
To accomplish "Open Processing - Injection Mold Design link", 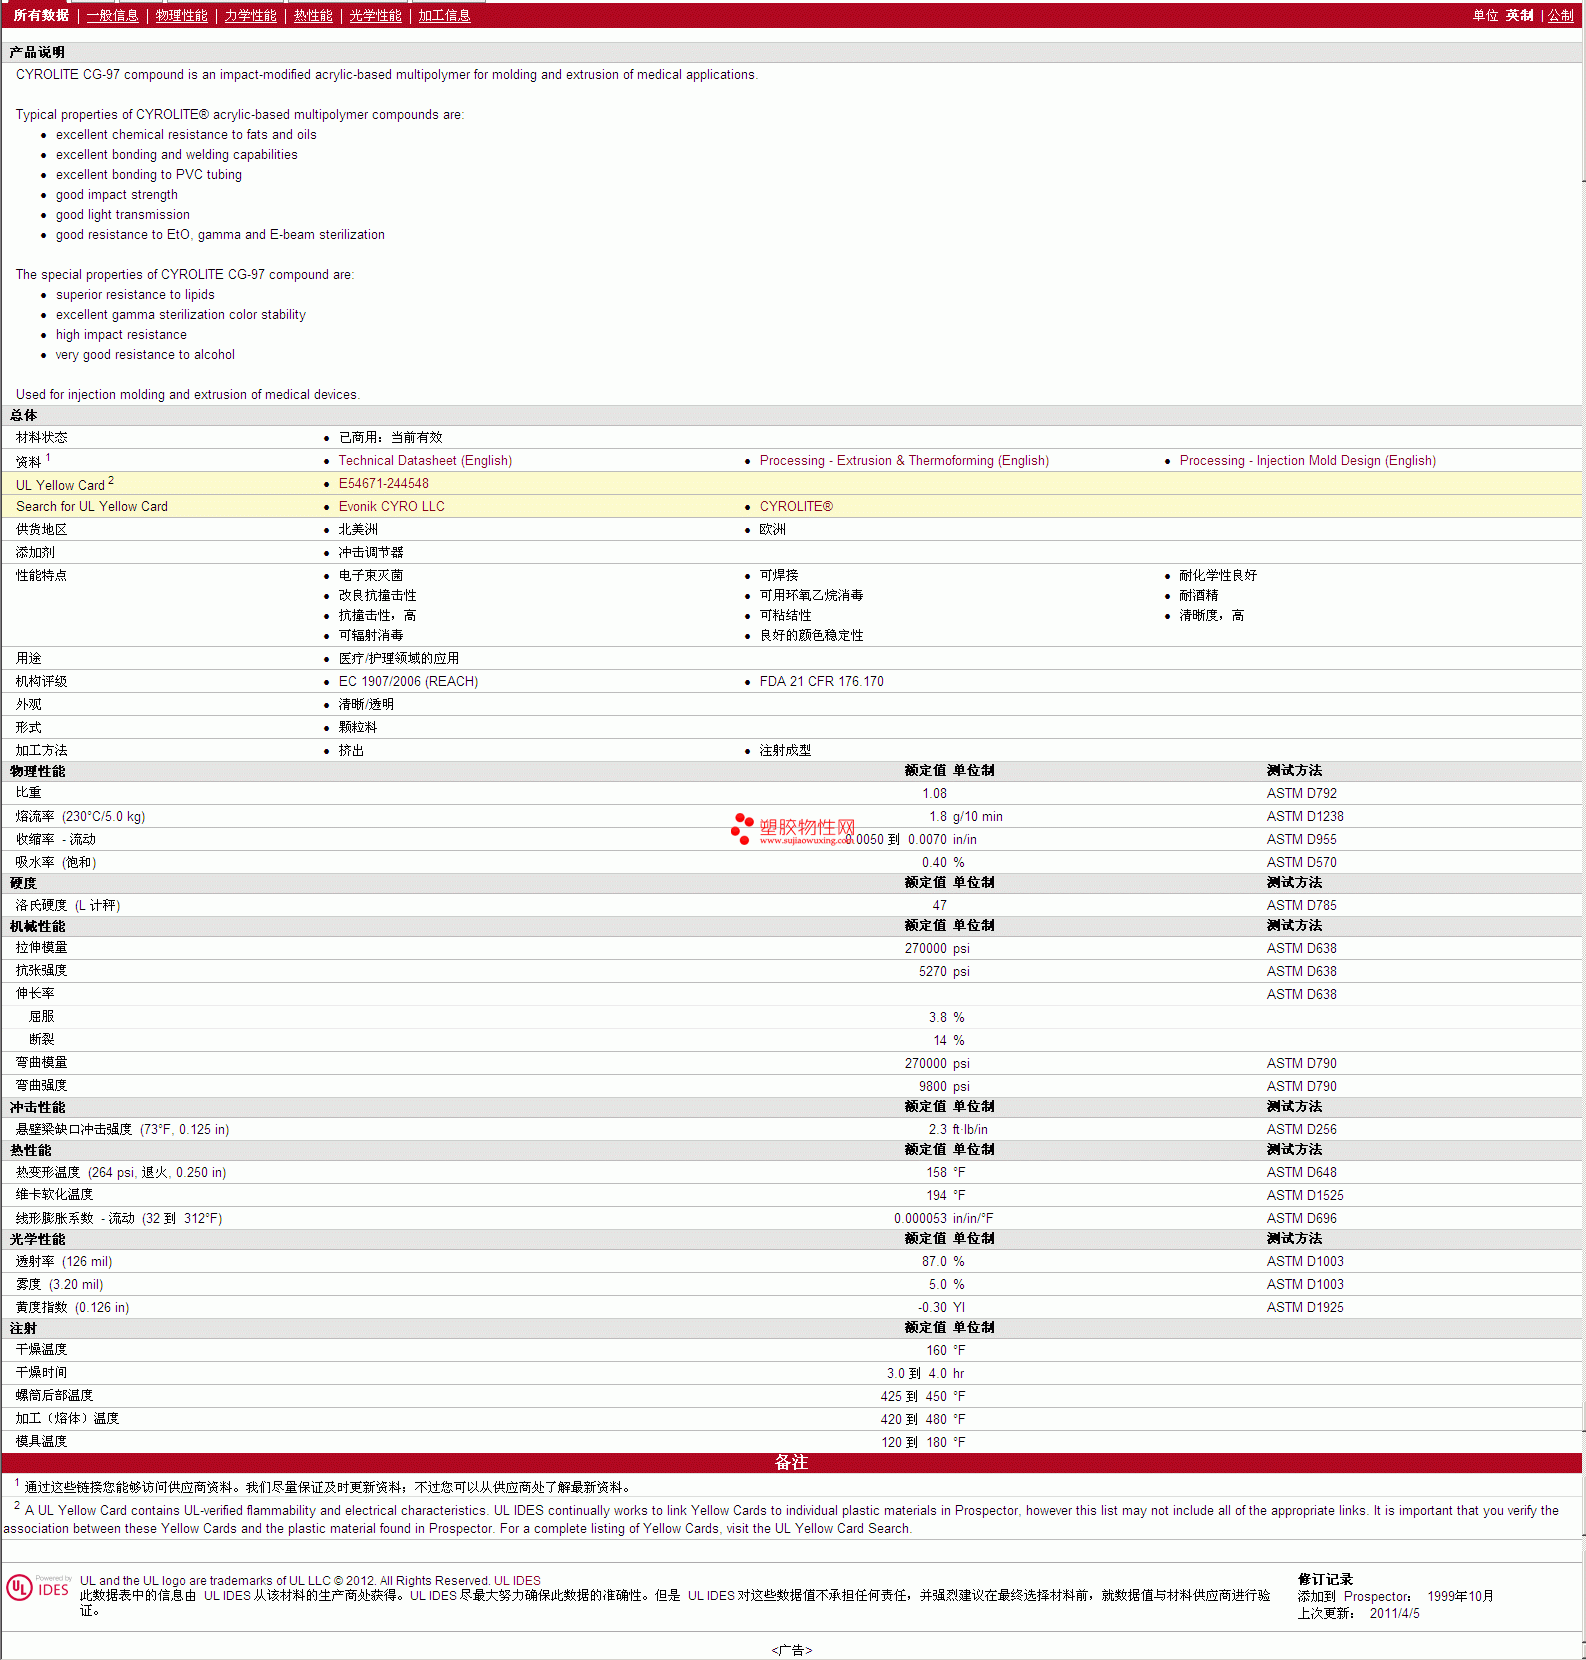I will [1307, 461].
